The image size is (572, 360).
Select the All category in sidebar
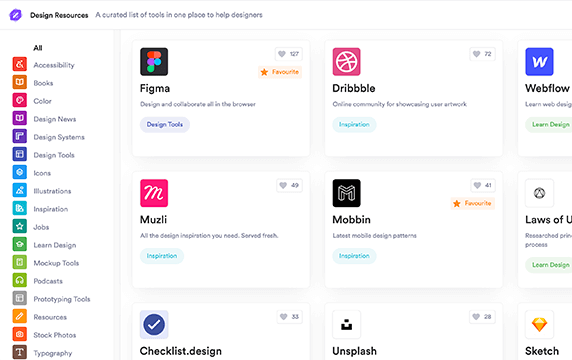pos(38,48)
